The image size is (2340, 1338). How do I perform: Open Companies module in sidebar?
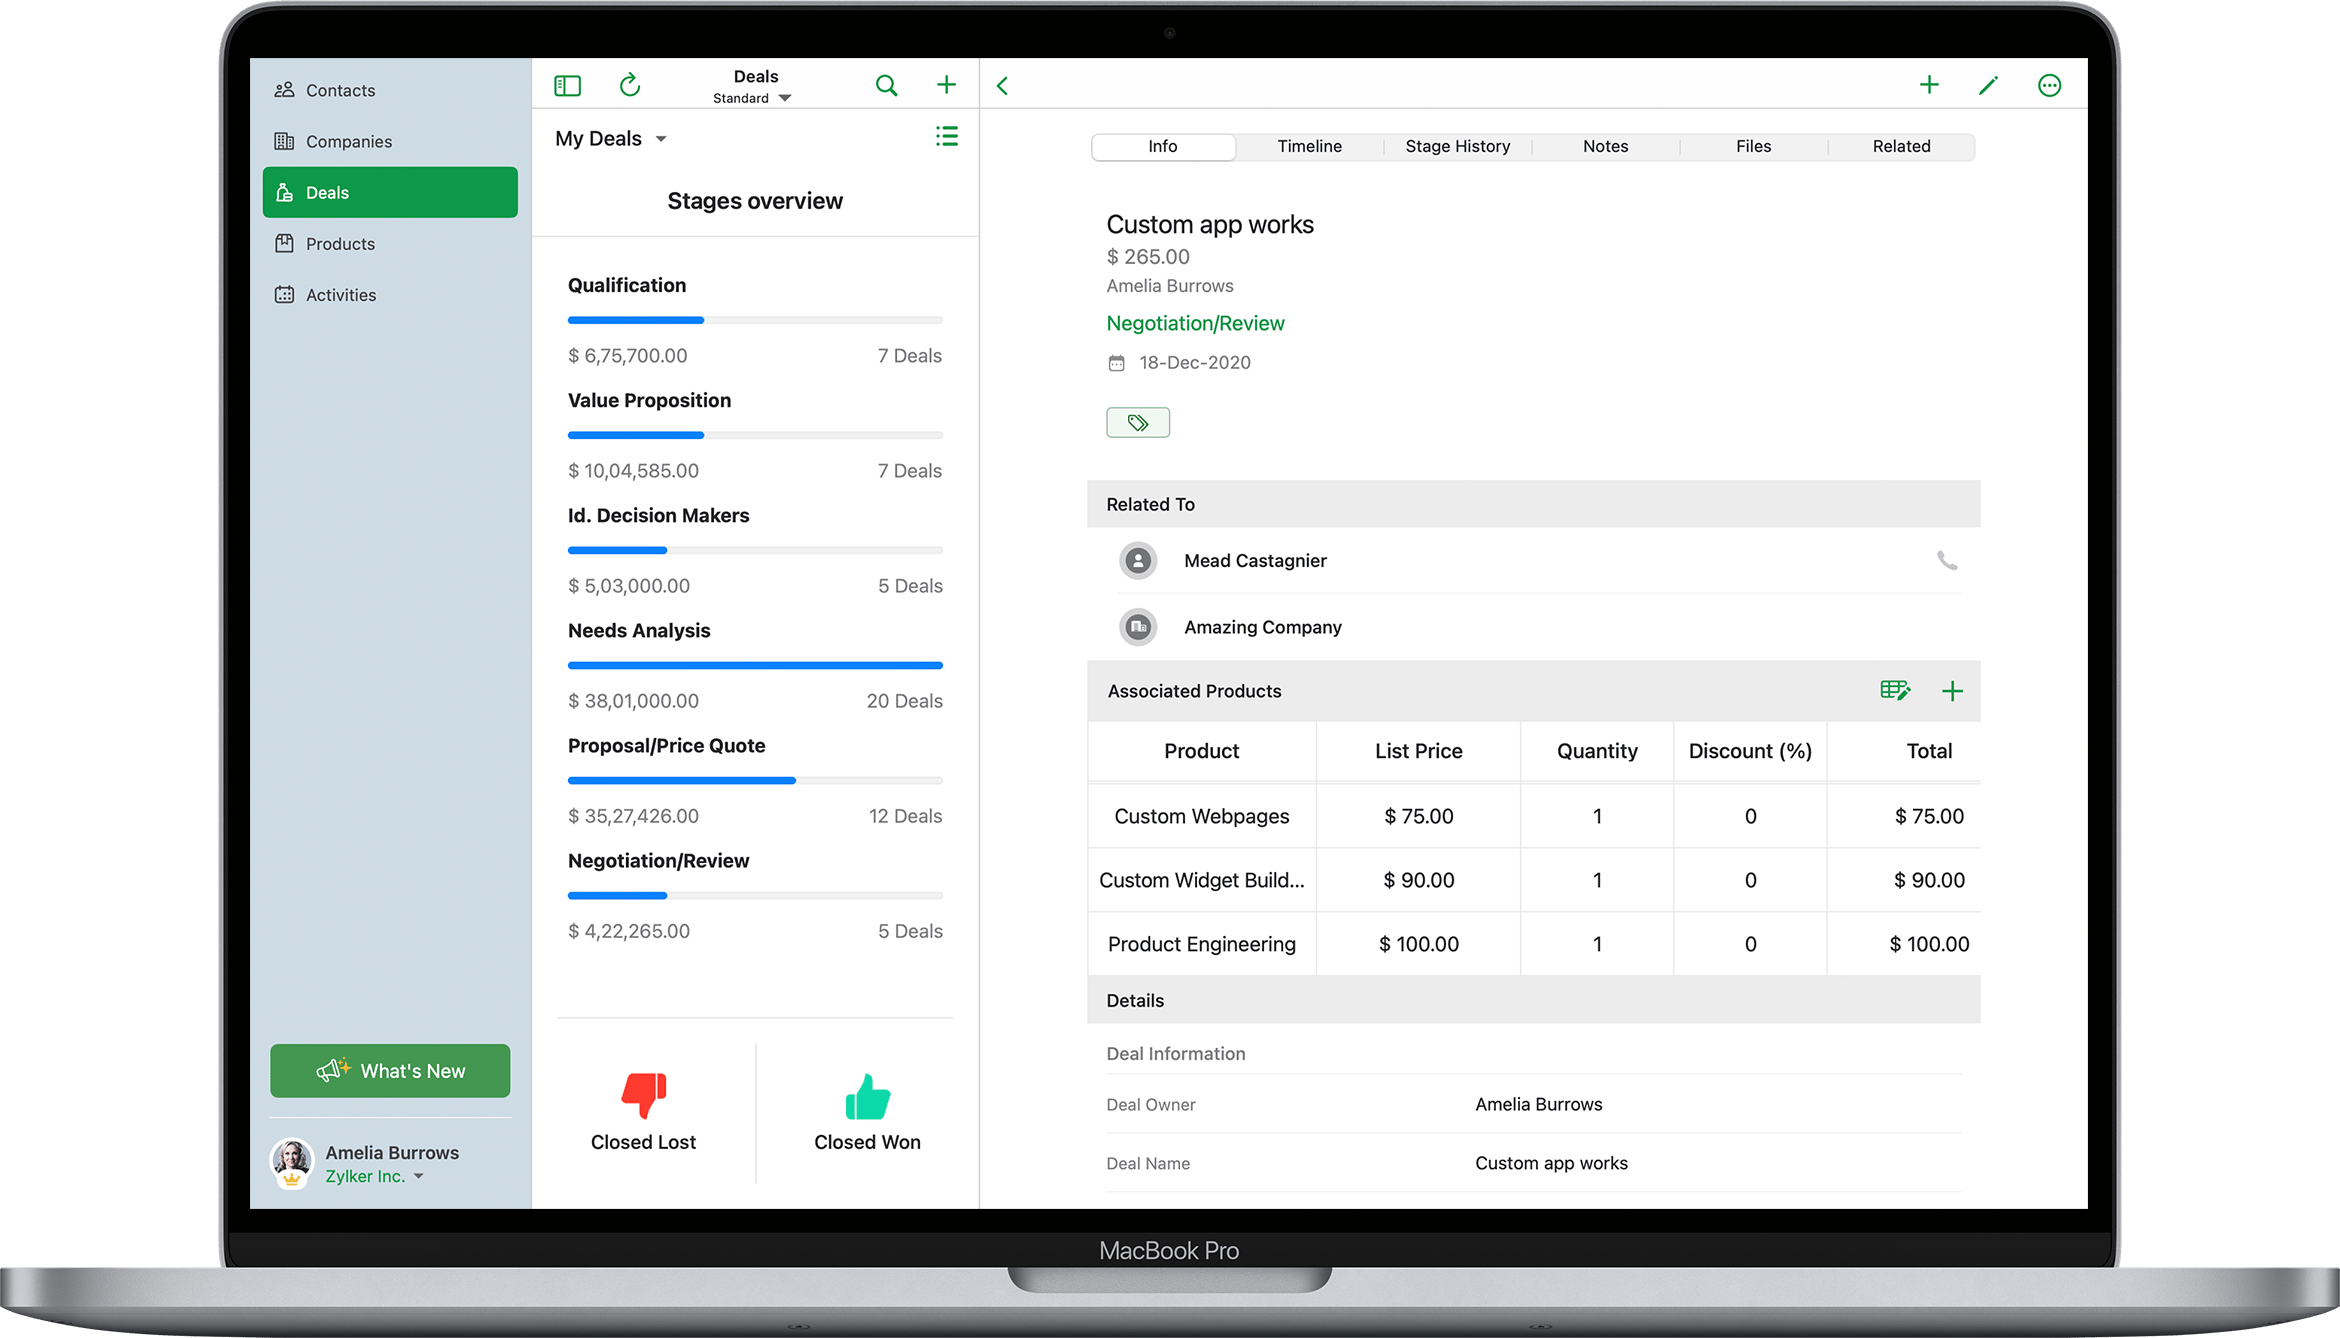[390, 141]
